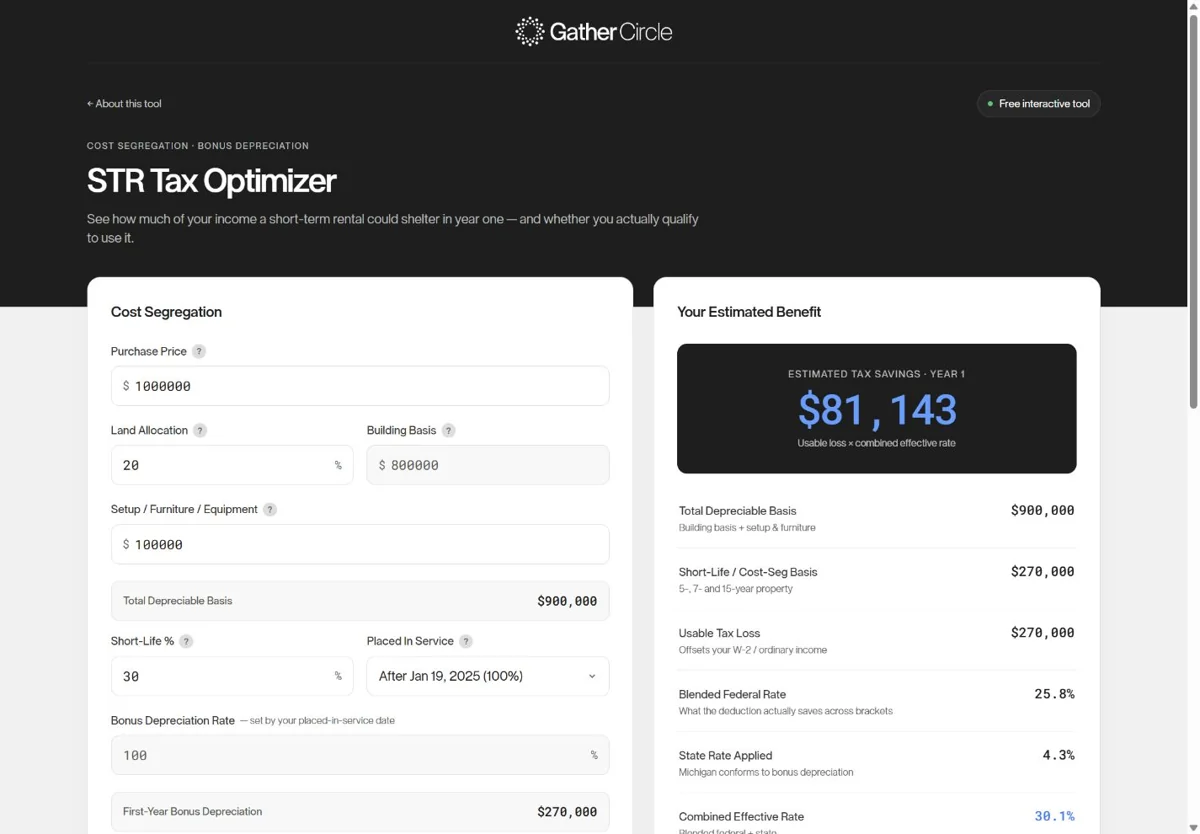The height and width of the screenshot is (834, 1200).
Task: Click the $81,143 estimated tax savings figure
Action: point(877,410)
